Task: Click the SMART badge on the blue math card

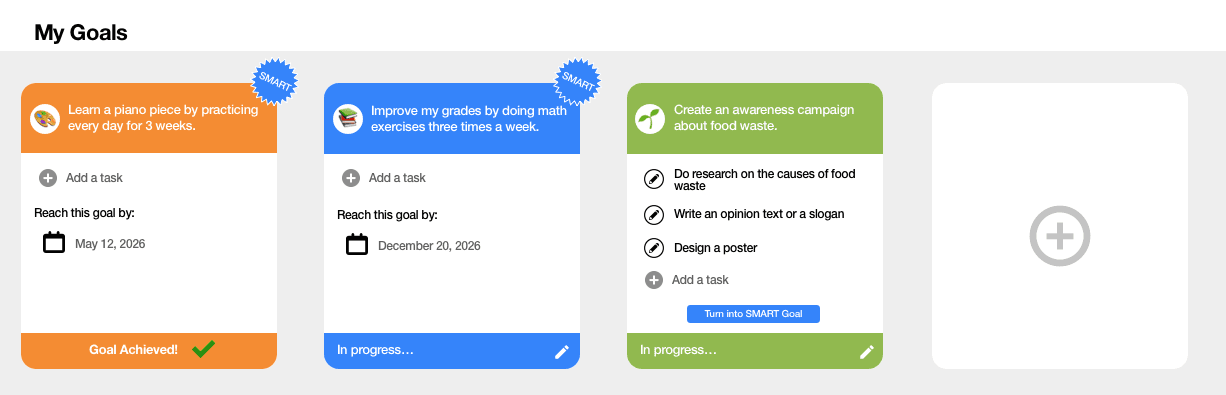Action: pos(578,81)
